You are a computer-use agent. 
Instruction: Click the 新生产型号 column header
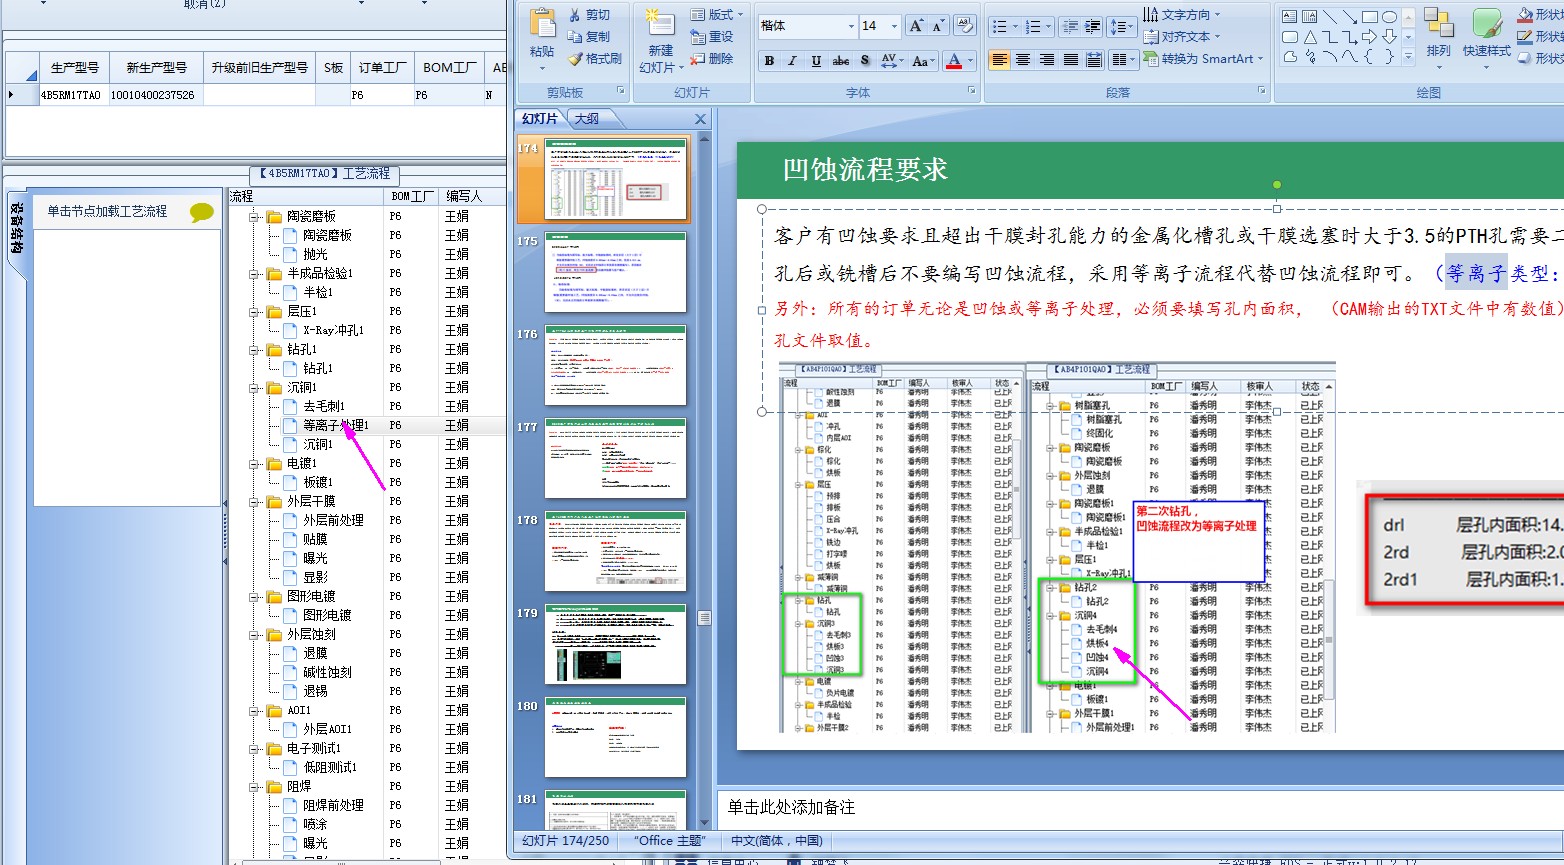[156, 68]
